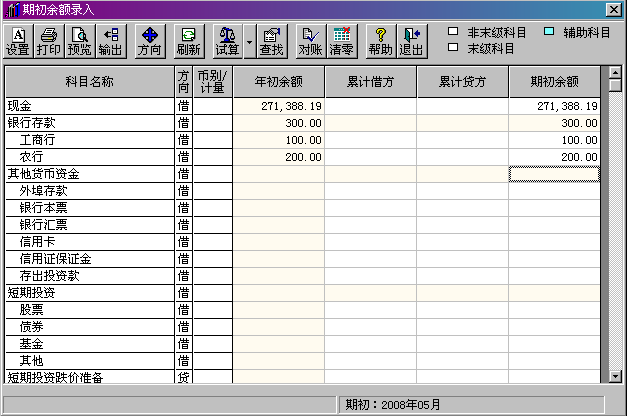Image resolution: width=627 pixels, height=416 pixels.
Task: Click the 末级科目 legend color box
Action: tap(453, 47)
